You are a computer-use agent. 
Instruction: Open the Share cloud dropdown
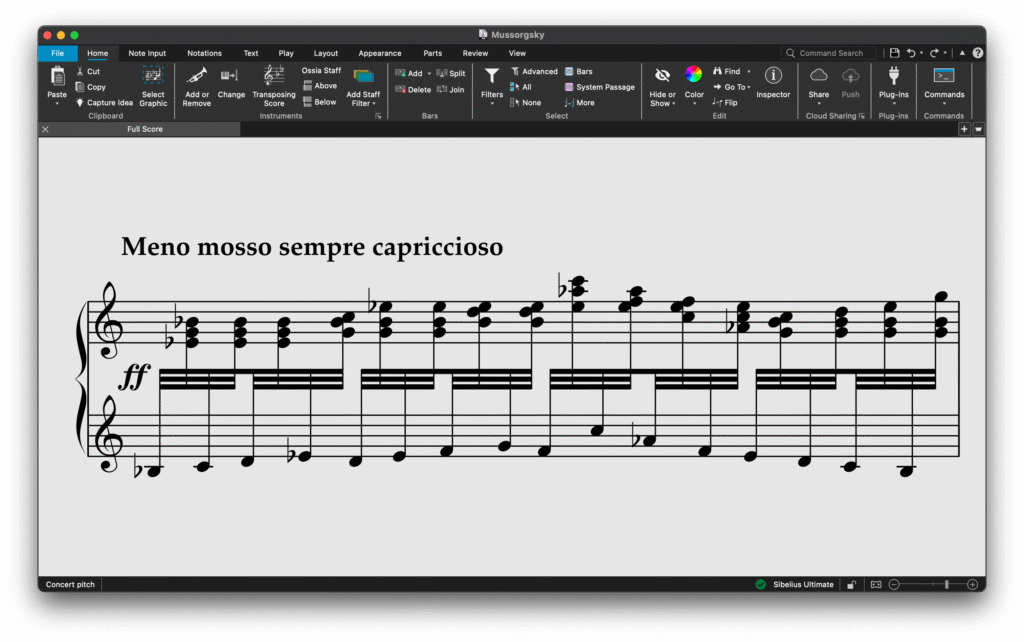(x=819, y=86)
